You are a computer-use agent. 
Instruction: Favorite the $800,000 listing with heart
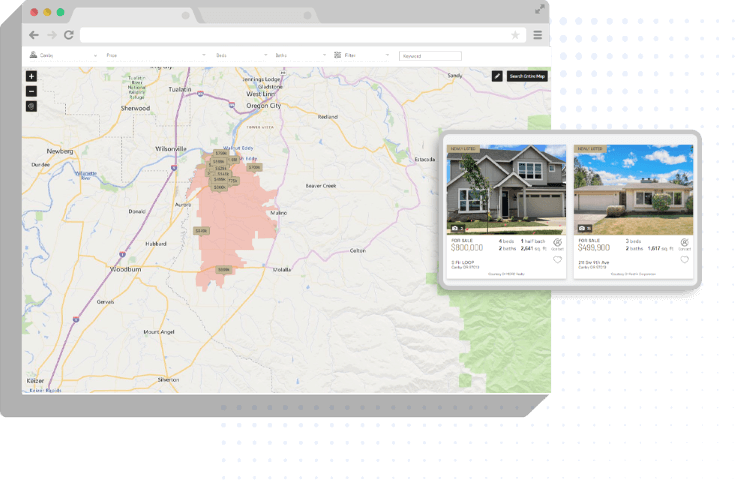click(x=557, y=260)
